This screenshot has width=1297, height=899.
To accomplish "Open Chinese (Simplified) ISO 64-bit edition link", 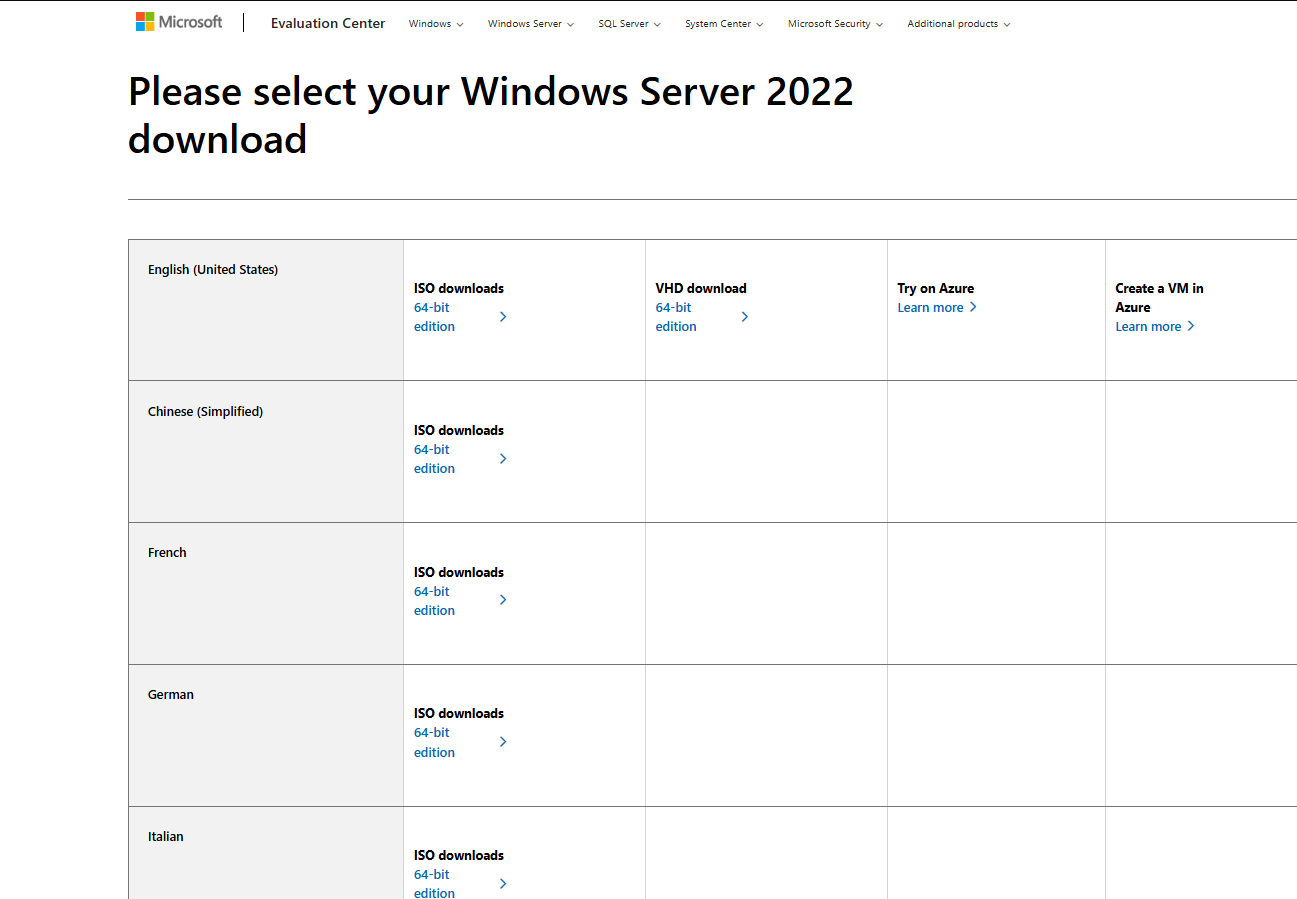I will pyautogui.click(x=435, y=459).
